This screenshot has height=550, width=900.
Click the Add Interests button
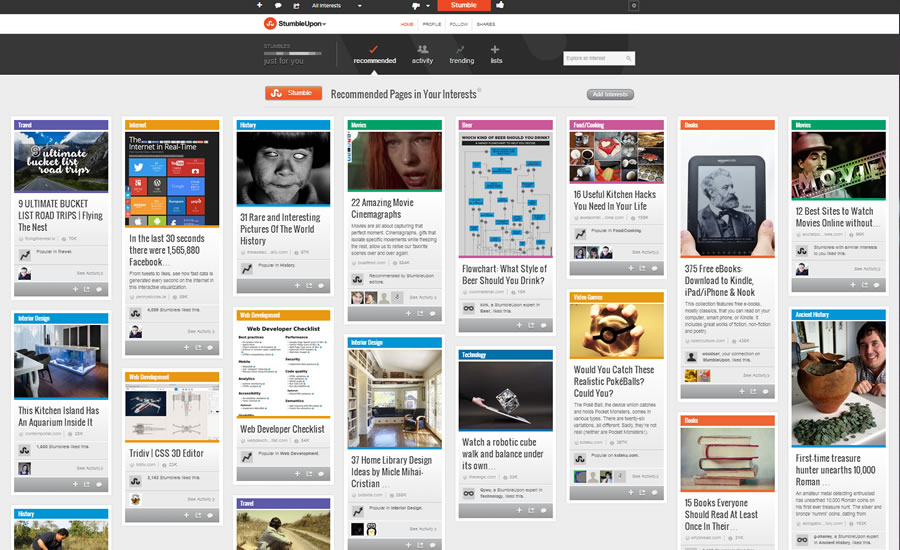tap(610, 94)
